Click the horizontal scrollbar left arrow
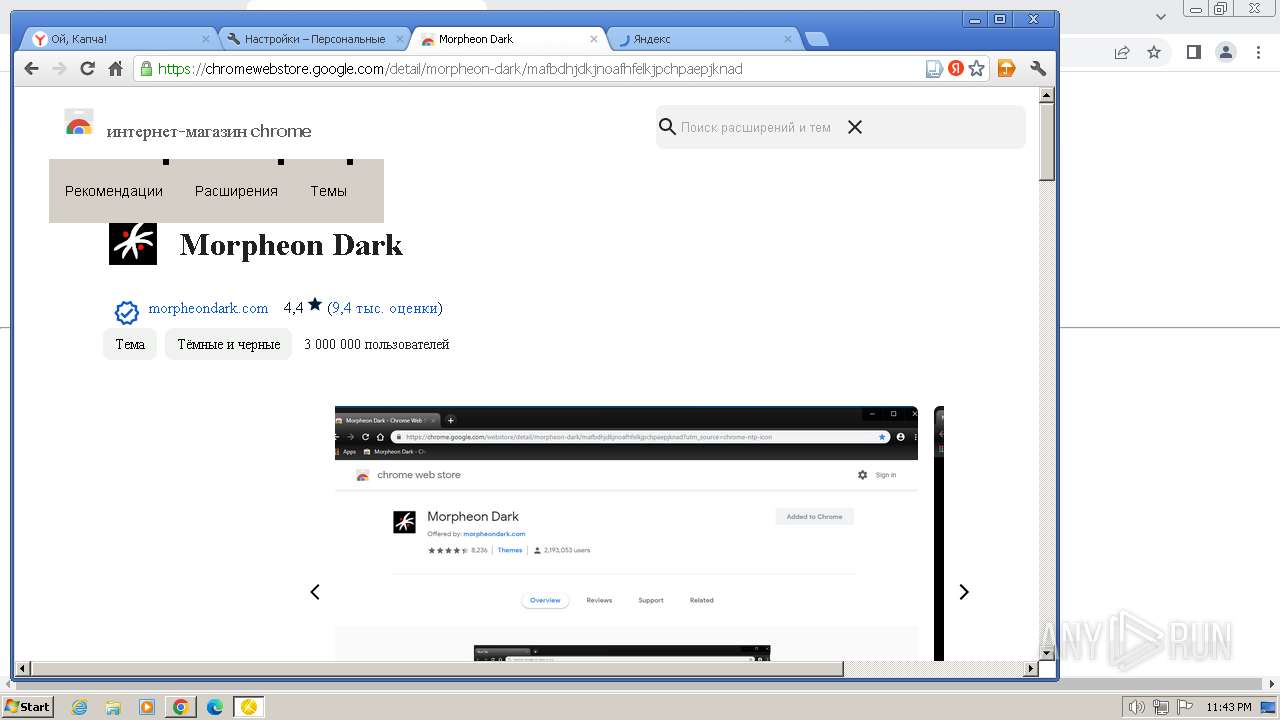The image size is (1280, 720). click(22, 668)
